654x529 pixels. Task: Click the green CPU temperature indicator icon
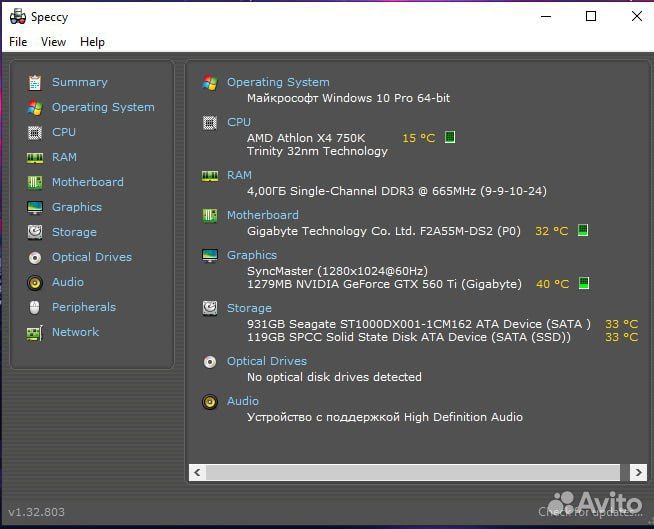(450, 137)
